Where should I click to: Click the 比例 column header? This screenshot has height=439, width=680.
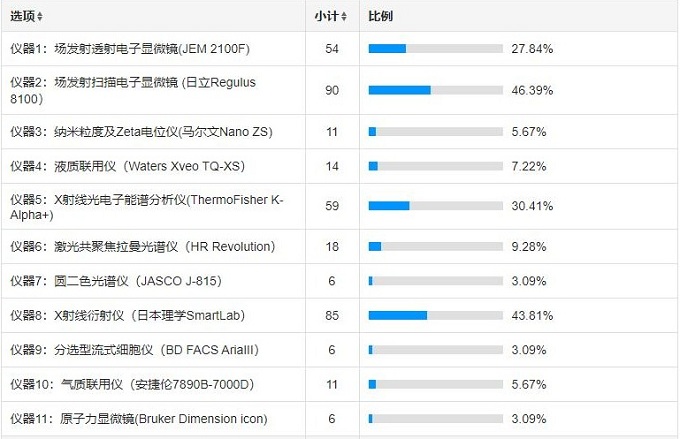380,16
